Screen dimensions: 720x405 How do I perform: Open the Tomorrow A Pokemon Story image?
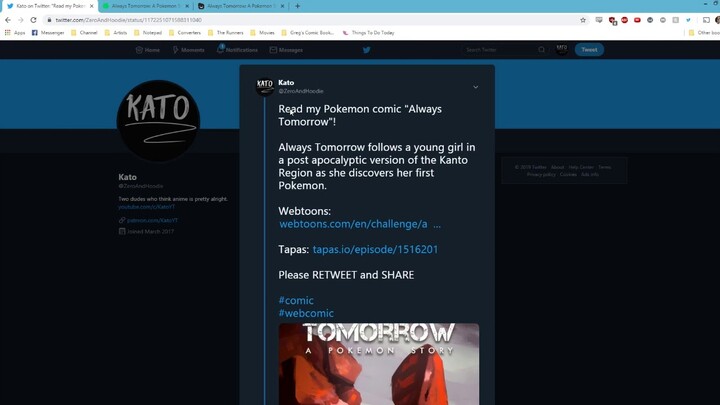(379, 364)
